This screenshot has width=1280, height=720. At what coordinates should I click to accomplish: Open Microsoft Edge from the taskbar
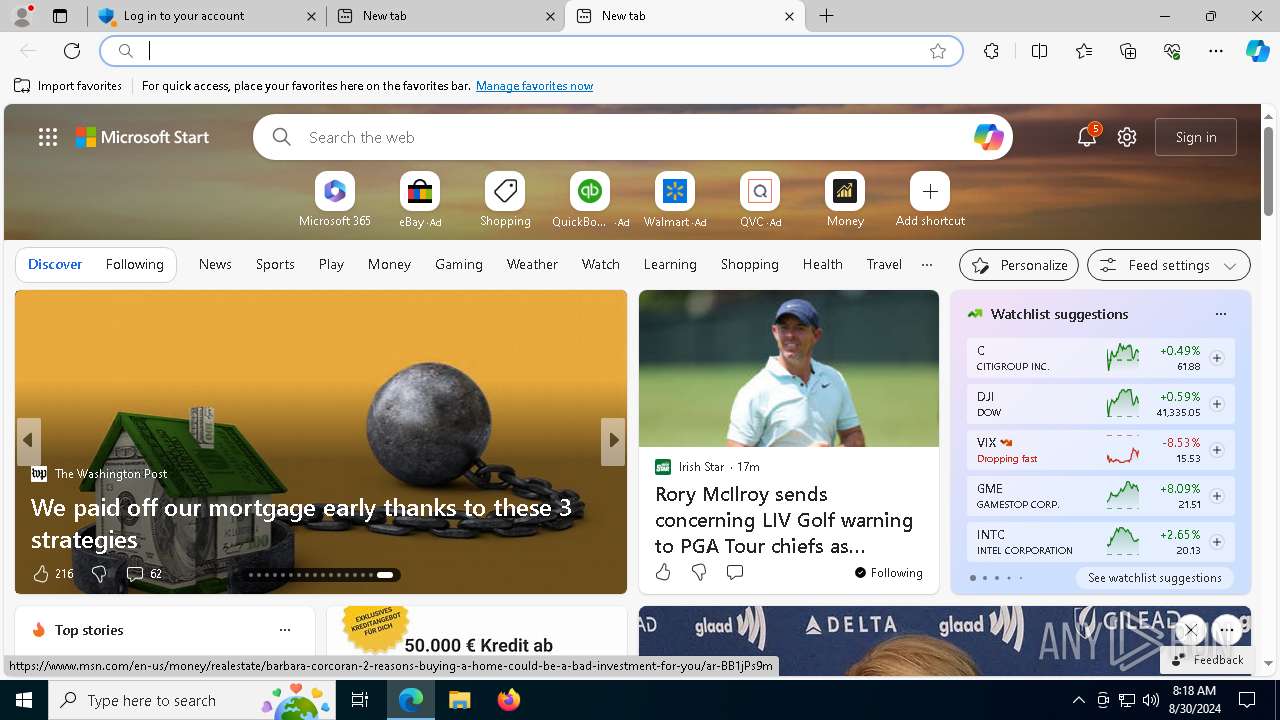(x=411, y=700)
